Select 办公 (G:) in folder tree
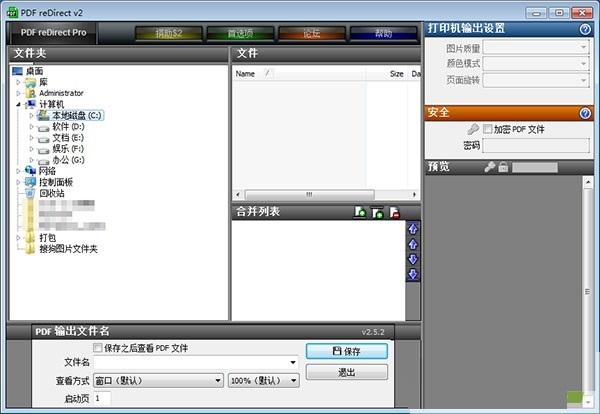 point(68,160)
